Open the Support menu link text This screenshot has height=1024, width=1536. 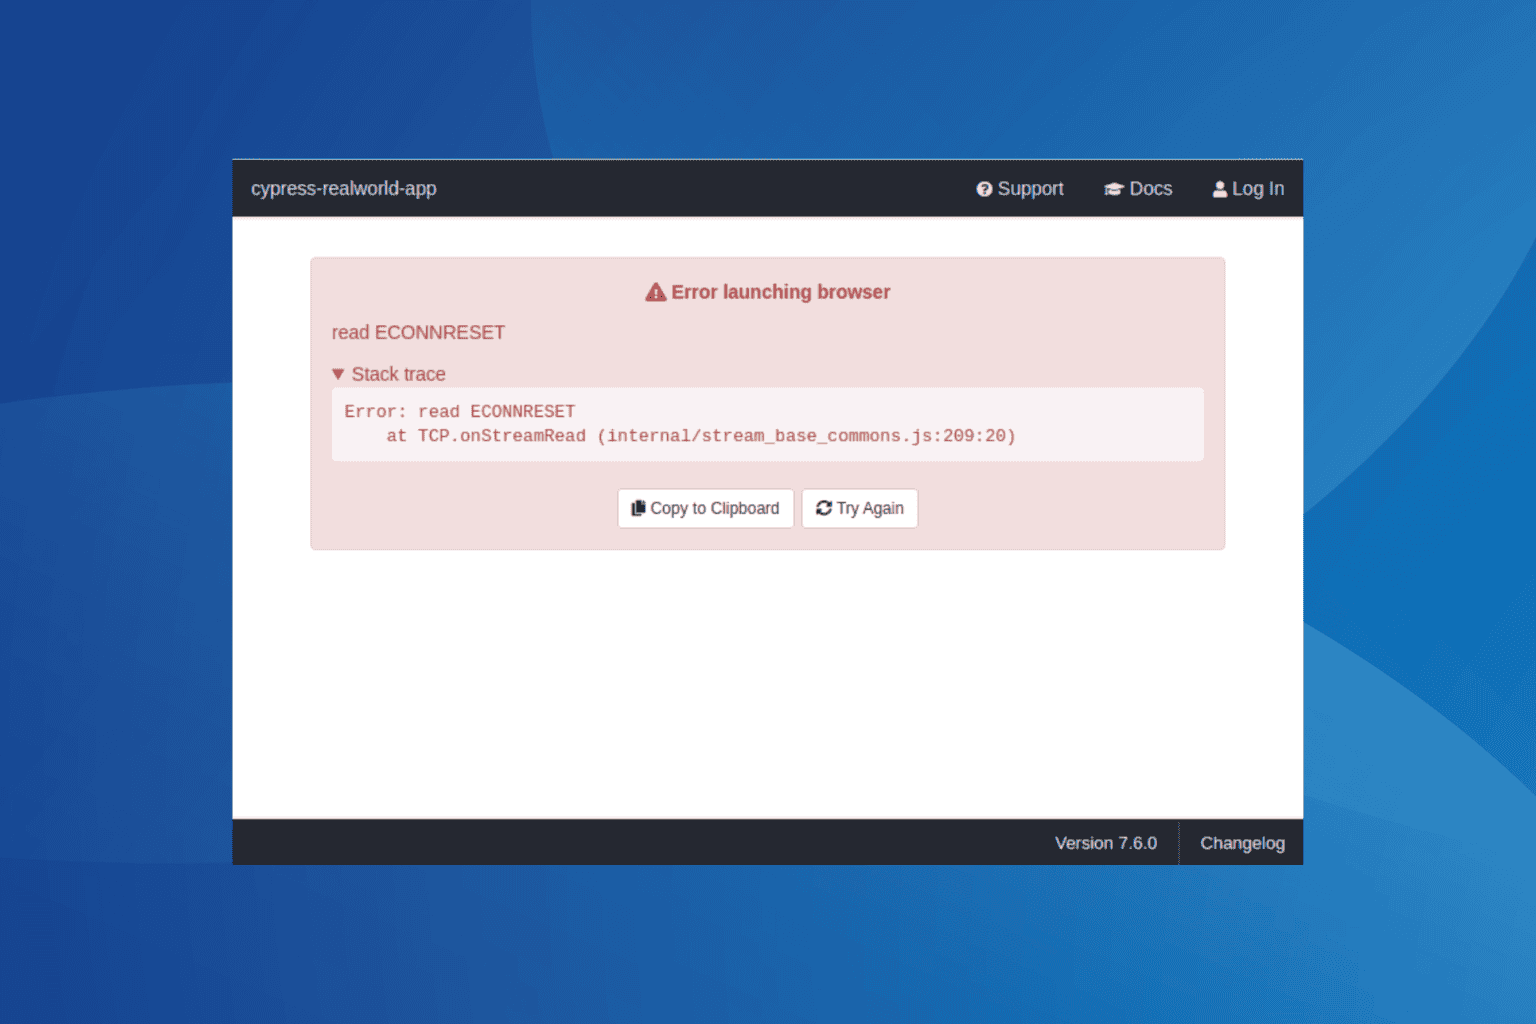point(1030,189)
